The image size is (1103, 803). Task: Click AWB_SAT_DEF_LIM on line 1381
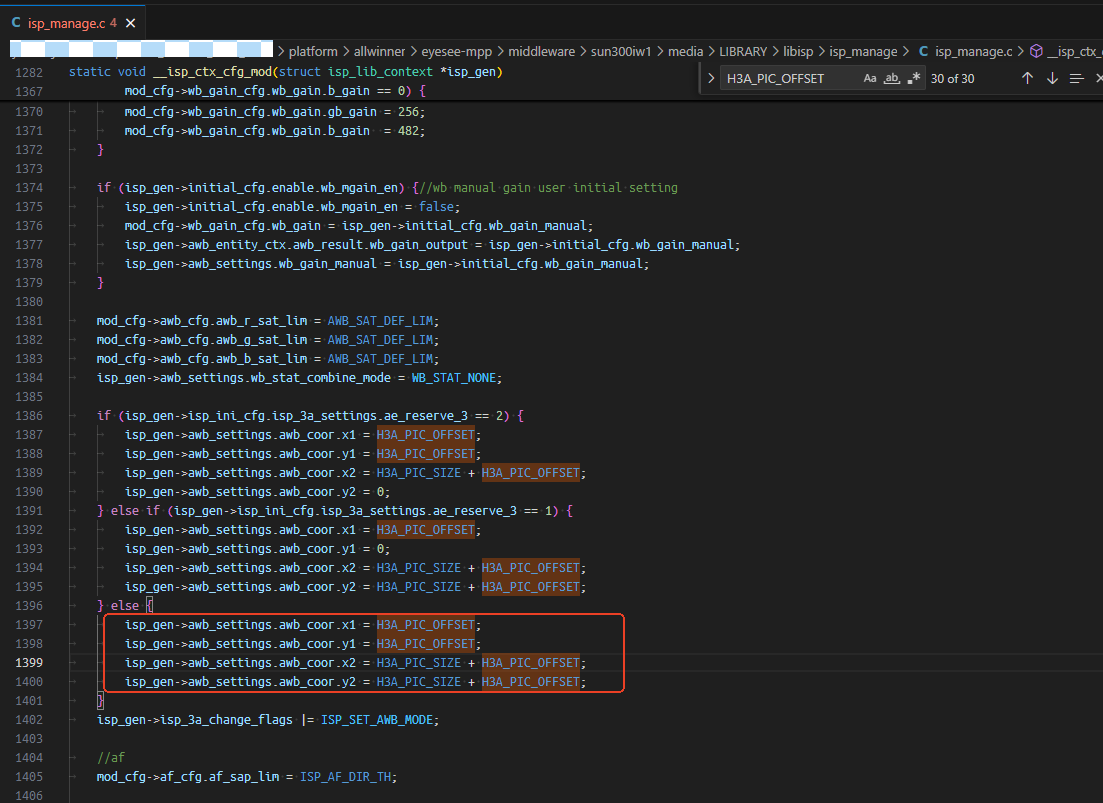tap(380, 321)
